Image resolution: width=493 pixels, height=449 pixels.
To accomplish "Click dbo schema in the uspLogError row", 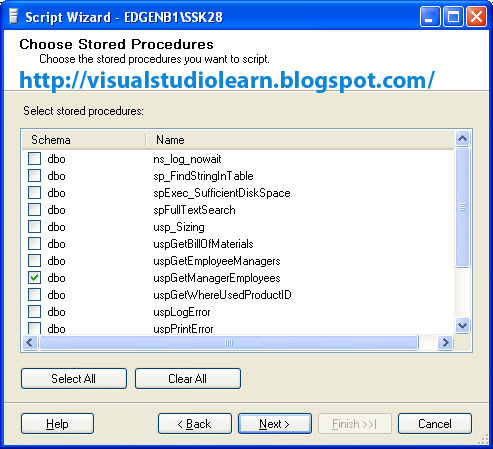I will (56, 312).
